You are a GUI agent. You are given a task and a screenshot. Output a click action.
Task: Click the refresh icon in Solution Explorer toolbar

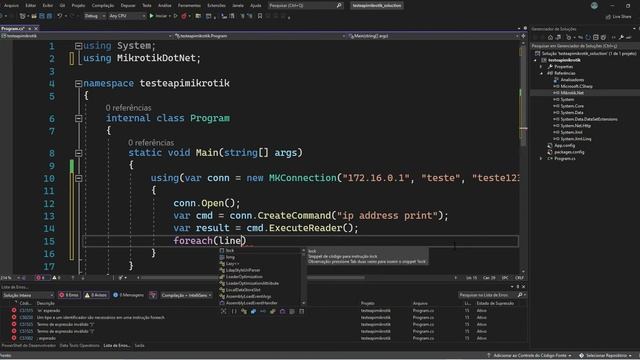588,37
